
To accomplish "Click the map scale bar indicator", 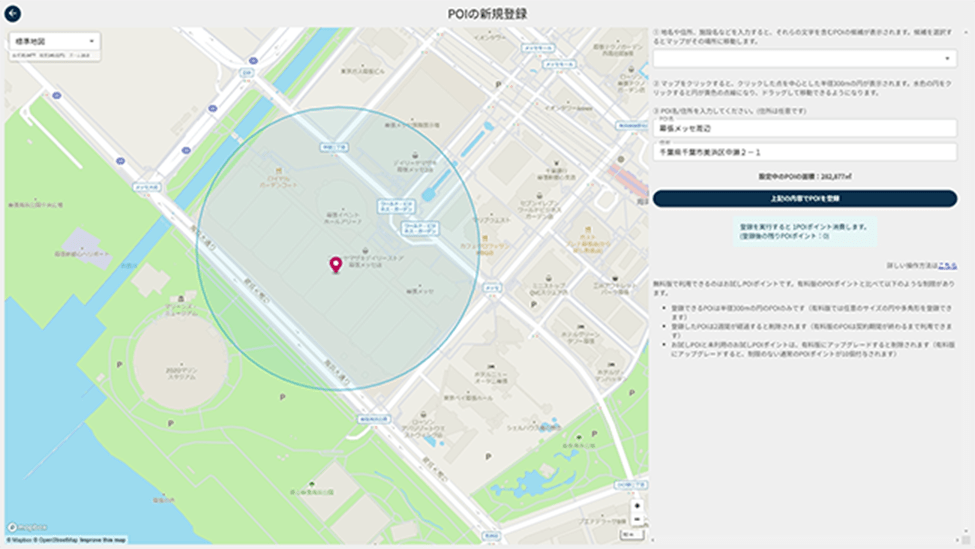I will point(630,535).
